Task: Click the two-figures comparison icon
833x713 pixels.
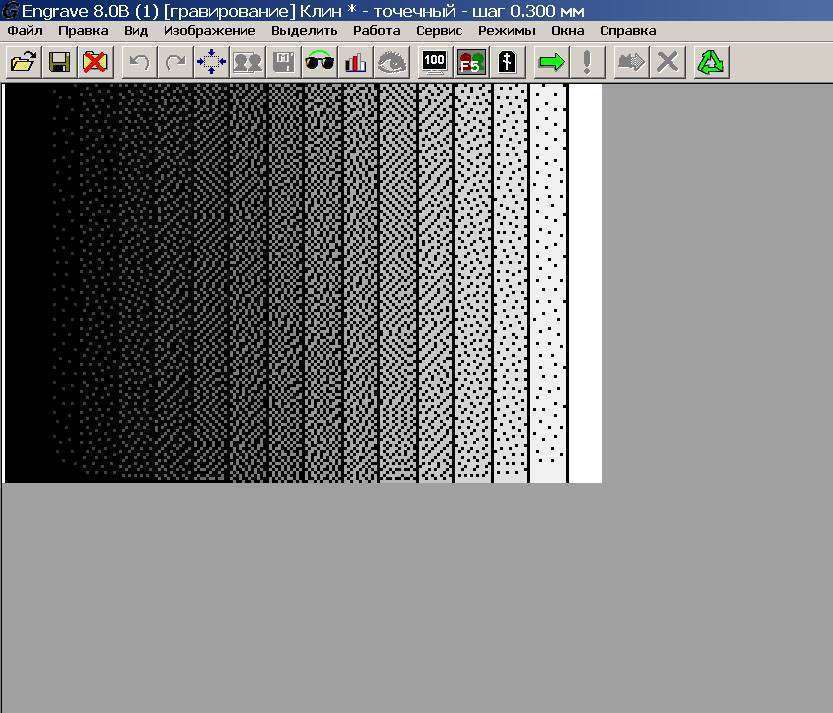Action: pos(246,61)
